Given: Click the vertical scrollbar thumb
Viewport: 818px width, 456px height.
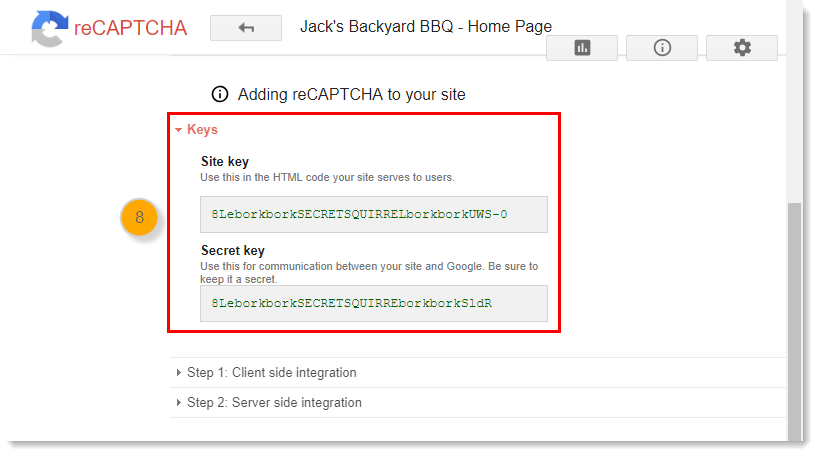Looking at the screenshot, I should pyautogui.click(x=795, y=320).
